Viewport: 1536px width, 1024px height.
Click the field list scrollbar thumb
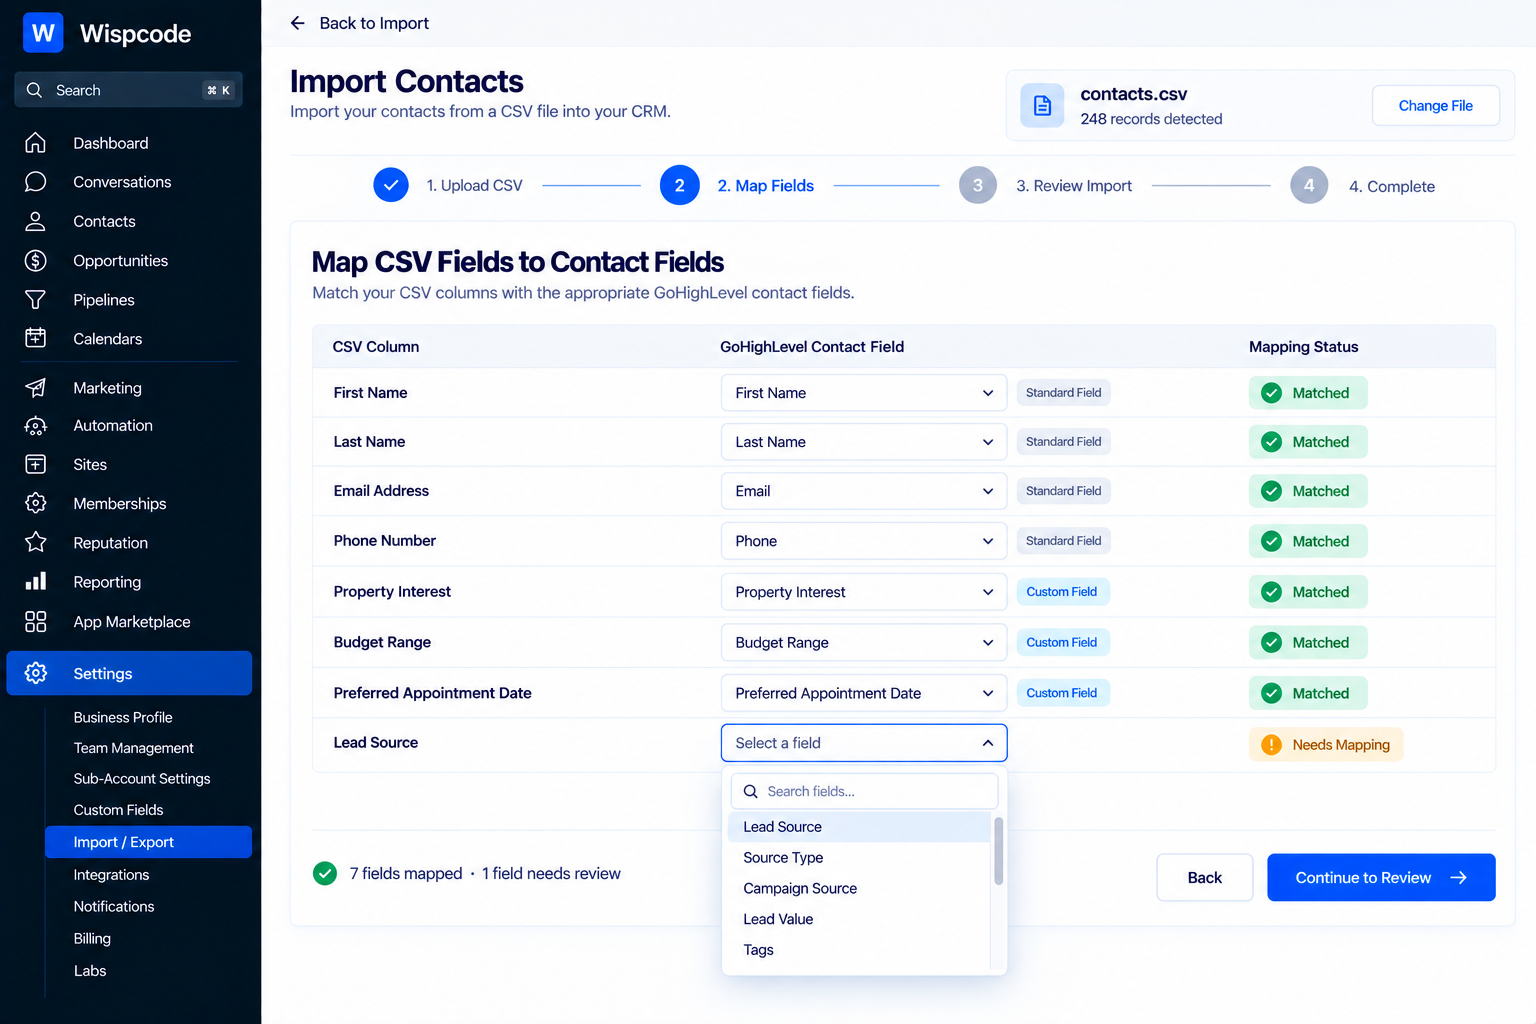[998, 851]
